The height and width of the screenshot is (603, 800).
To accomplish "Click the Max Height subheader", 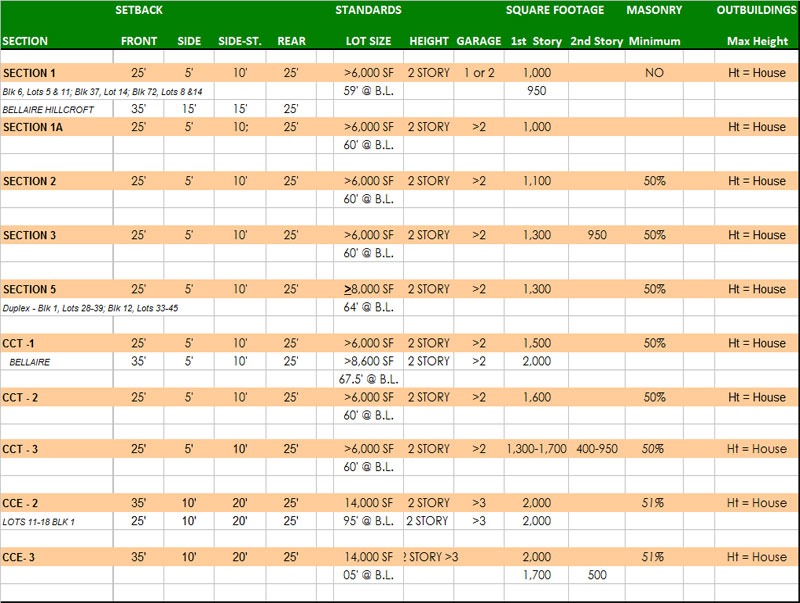I will coord(757,41).
